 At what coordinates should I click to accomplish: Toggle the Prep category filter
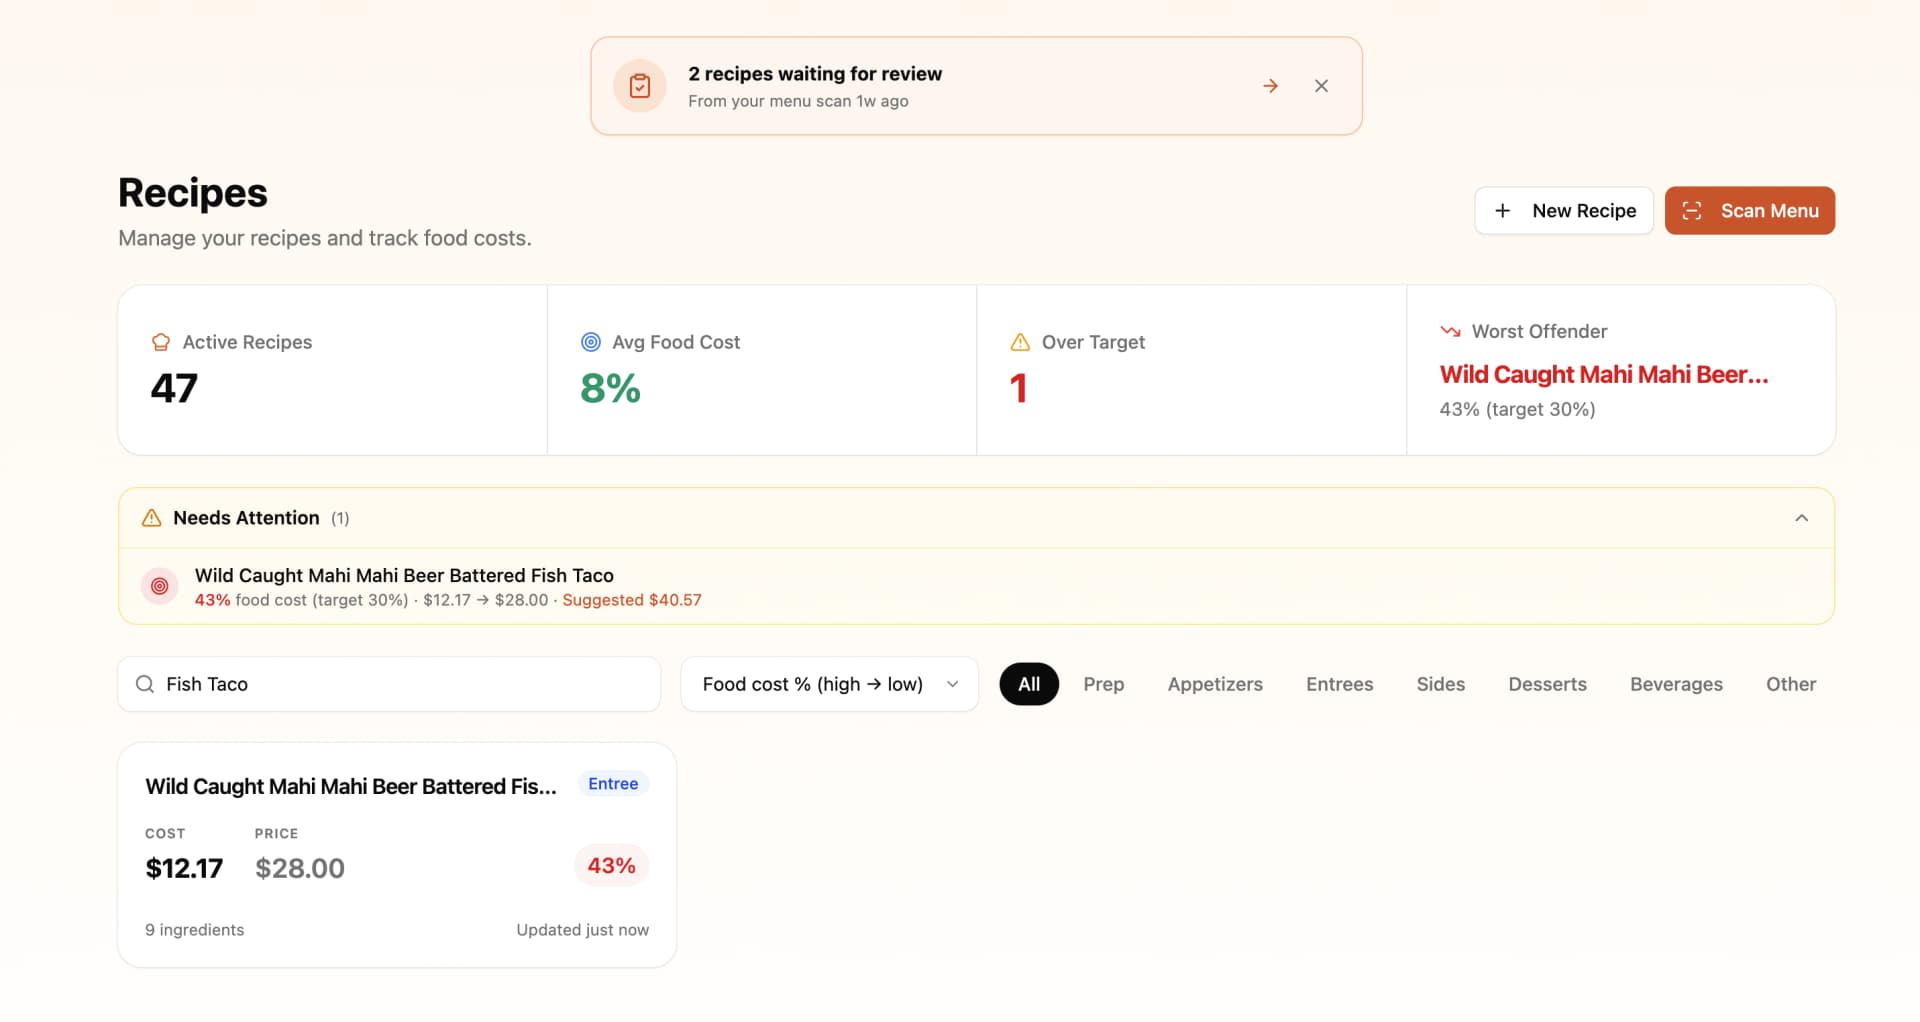tap(1103, 684)
